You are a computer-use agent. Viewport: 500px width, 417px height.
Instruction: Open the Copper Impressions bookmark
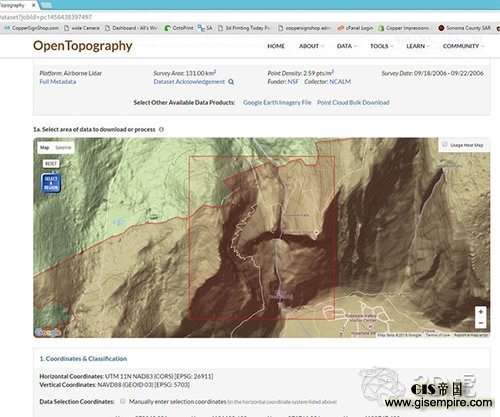(404, 28)
